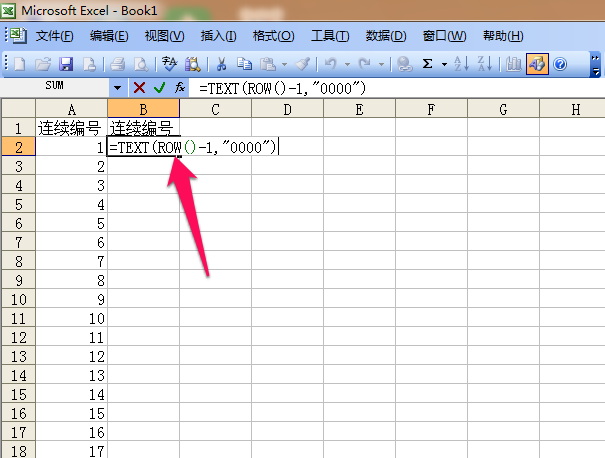Select column D header
Image resolution: width=605 pixels, height=458 pixels.
pos(287,109)
